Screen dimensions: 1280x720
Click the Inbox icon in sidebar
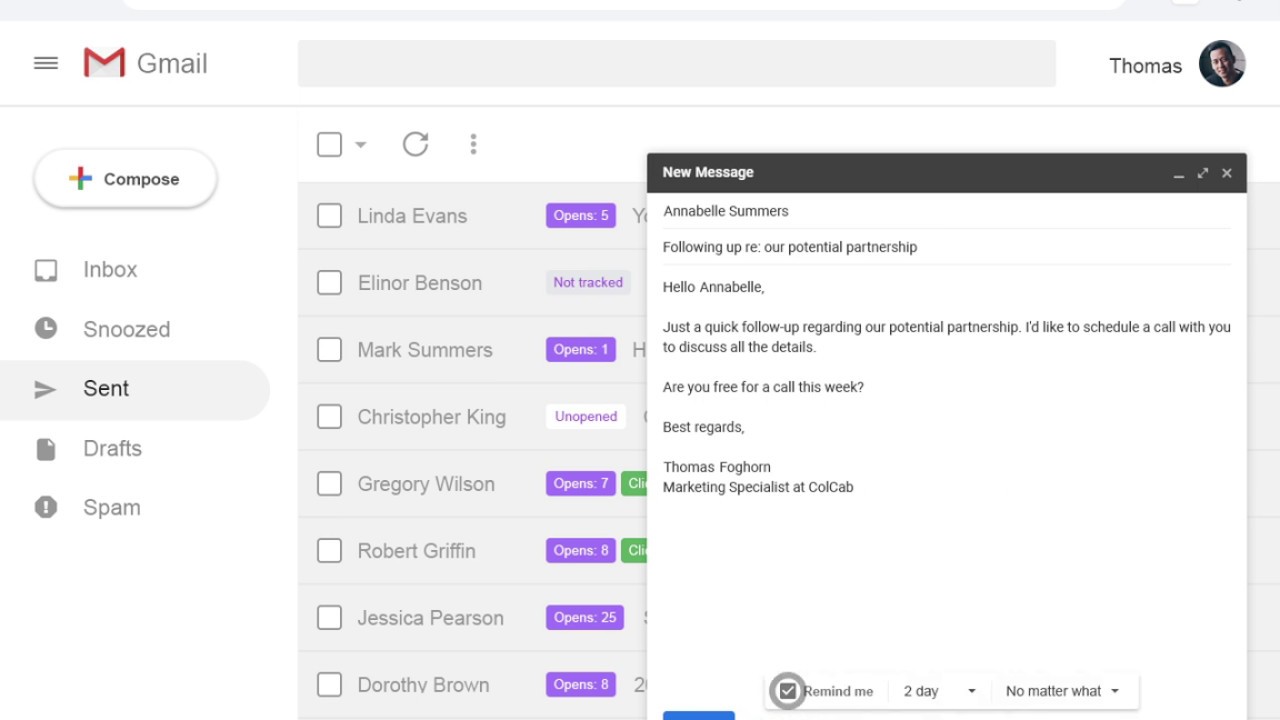46,270
